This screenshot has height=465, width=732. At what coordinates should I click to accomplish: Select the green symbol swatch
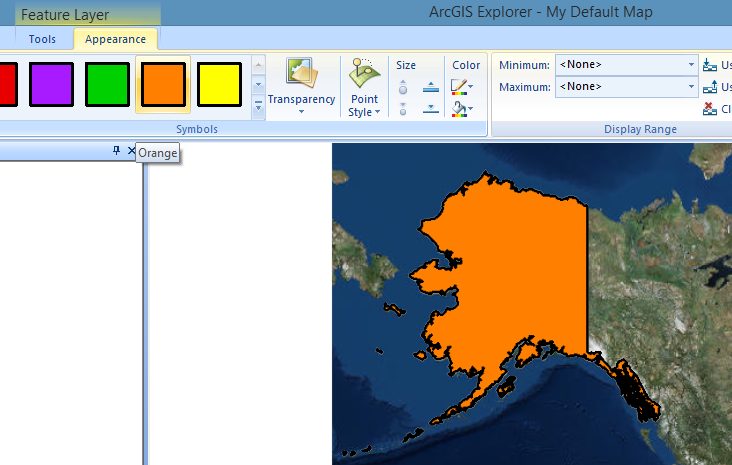coord(107,85)
